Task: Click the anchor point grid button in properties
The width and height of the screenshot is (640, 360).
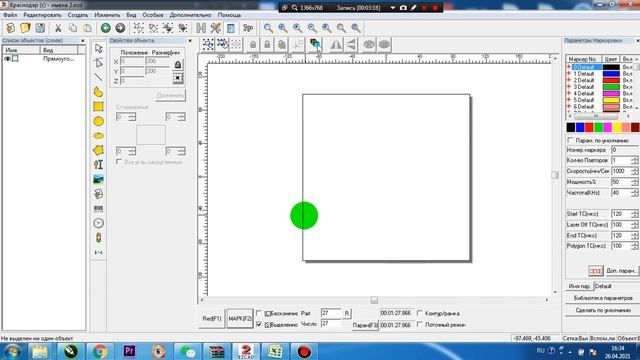Action: 178,78
